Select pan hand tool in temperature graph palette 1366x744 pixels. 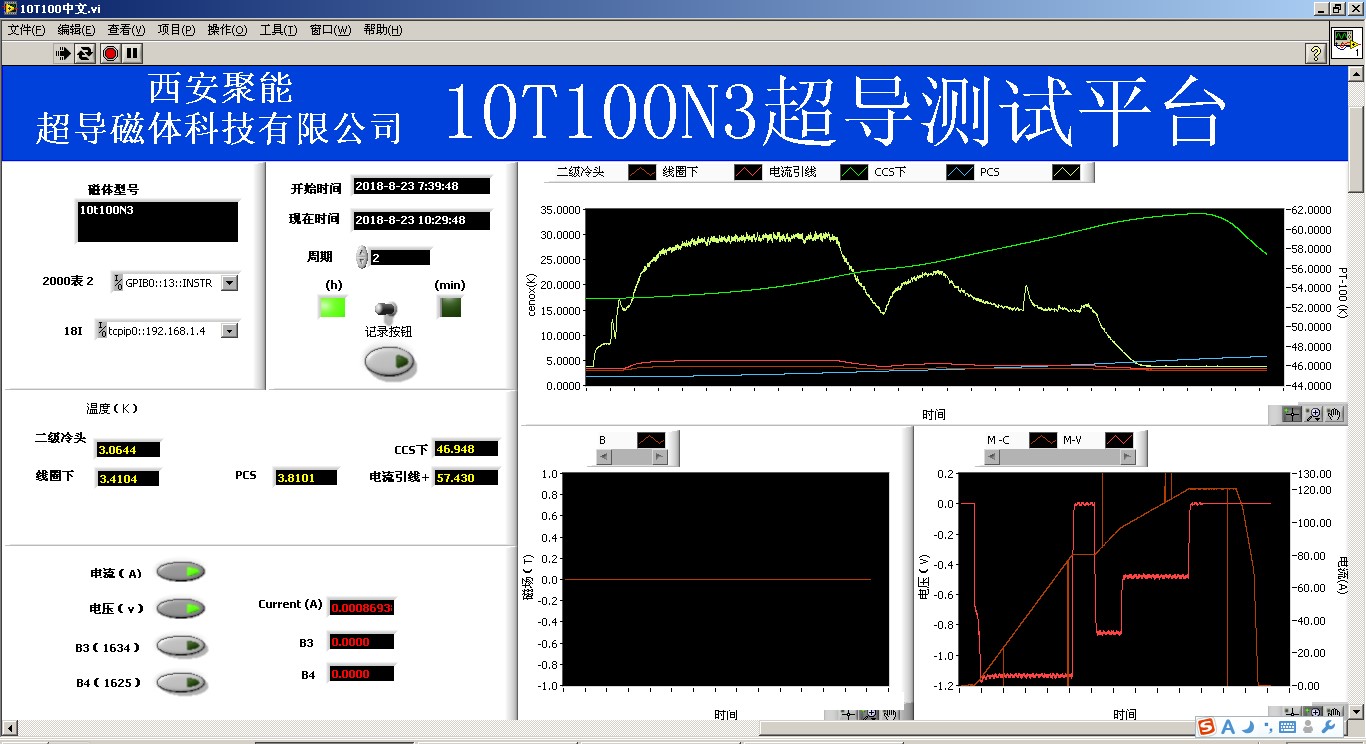pyautogui.click(x=1333, y=414)
